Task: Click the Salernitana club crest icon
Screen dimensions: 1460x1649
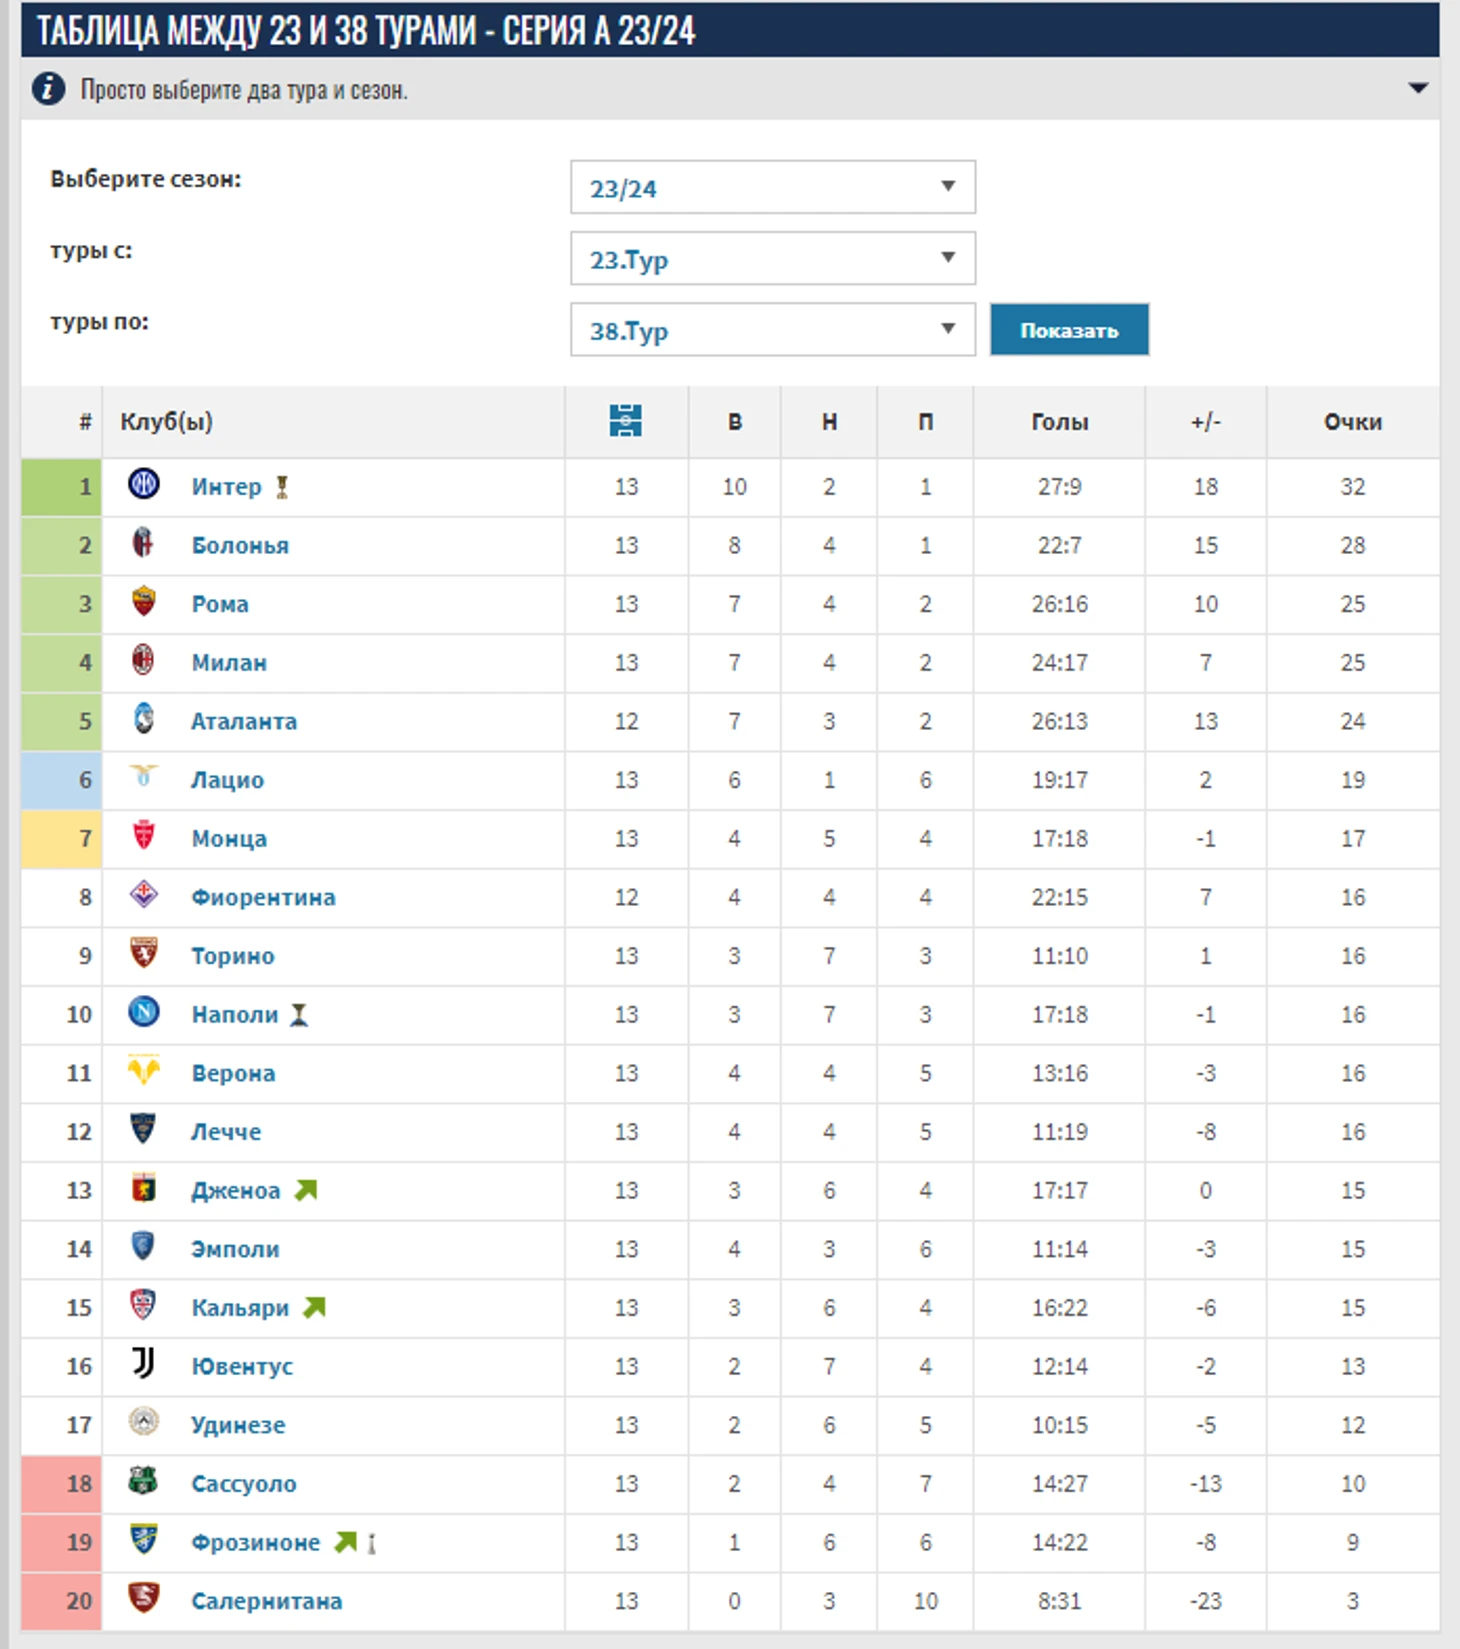Action: coord(144,1597)
